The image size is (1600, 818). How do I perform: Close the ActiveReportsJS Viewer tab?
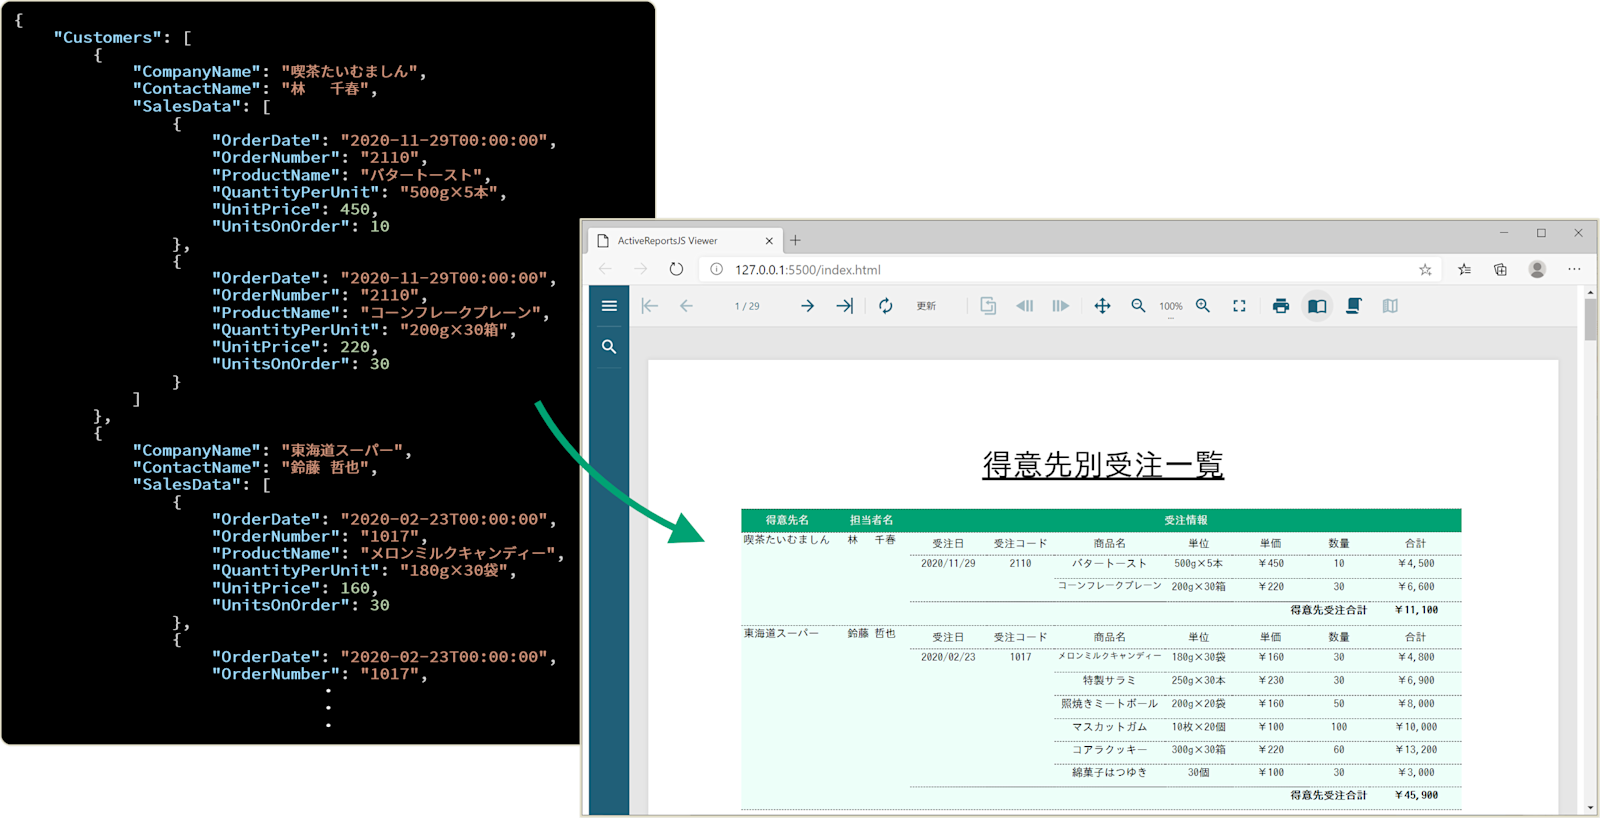pyautogui.click(x=769, y=241)
